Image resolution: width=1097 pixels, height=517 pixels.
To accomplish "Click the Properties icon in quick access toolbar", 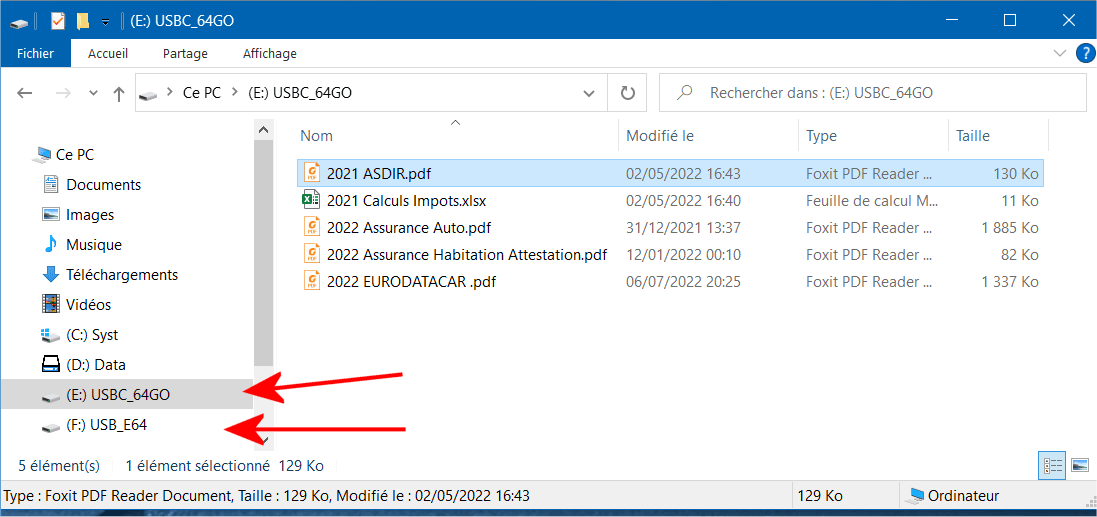I will tap(58, 22).
